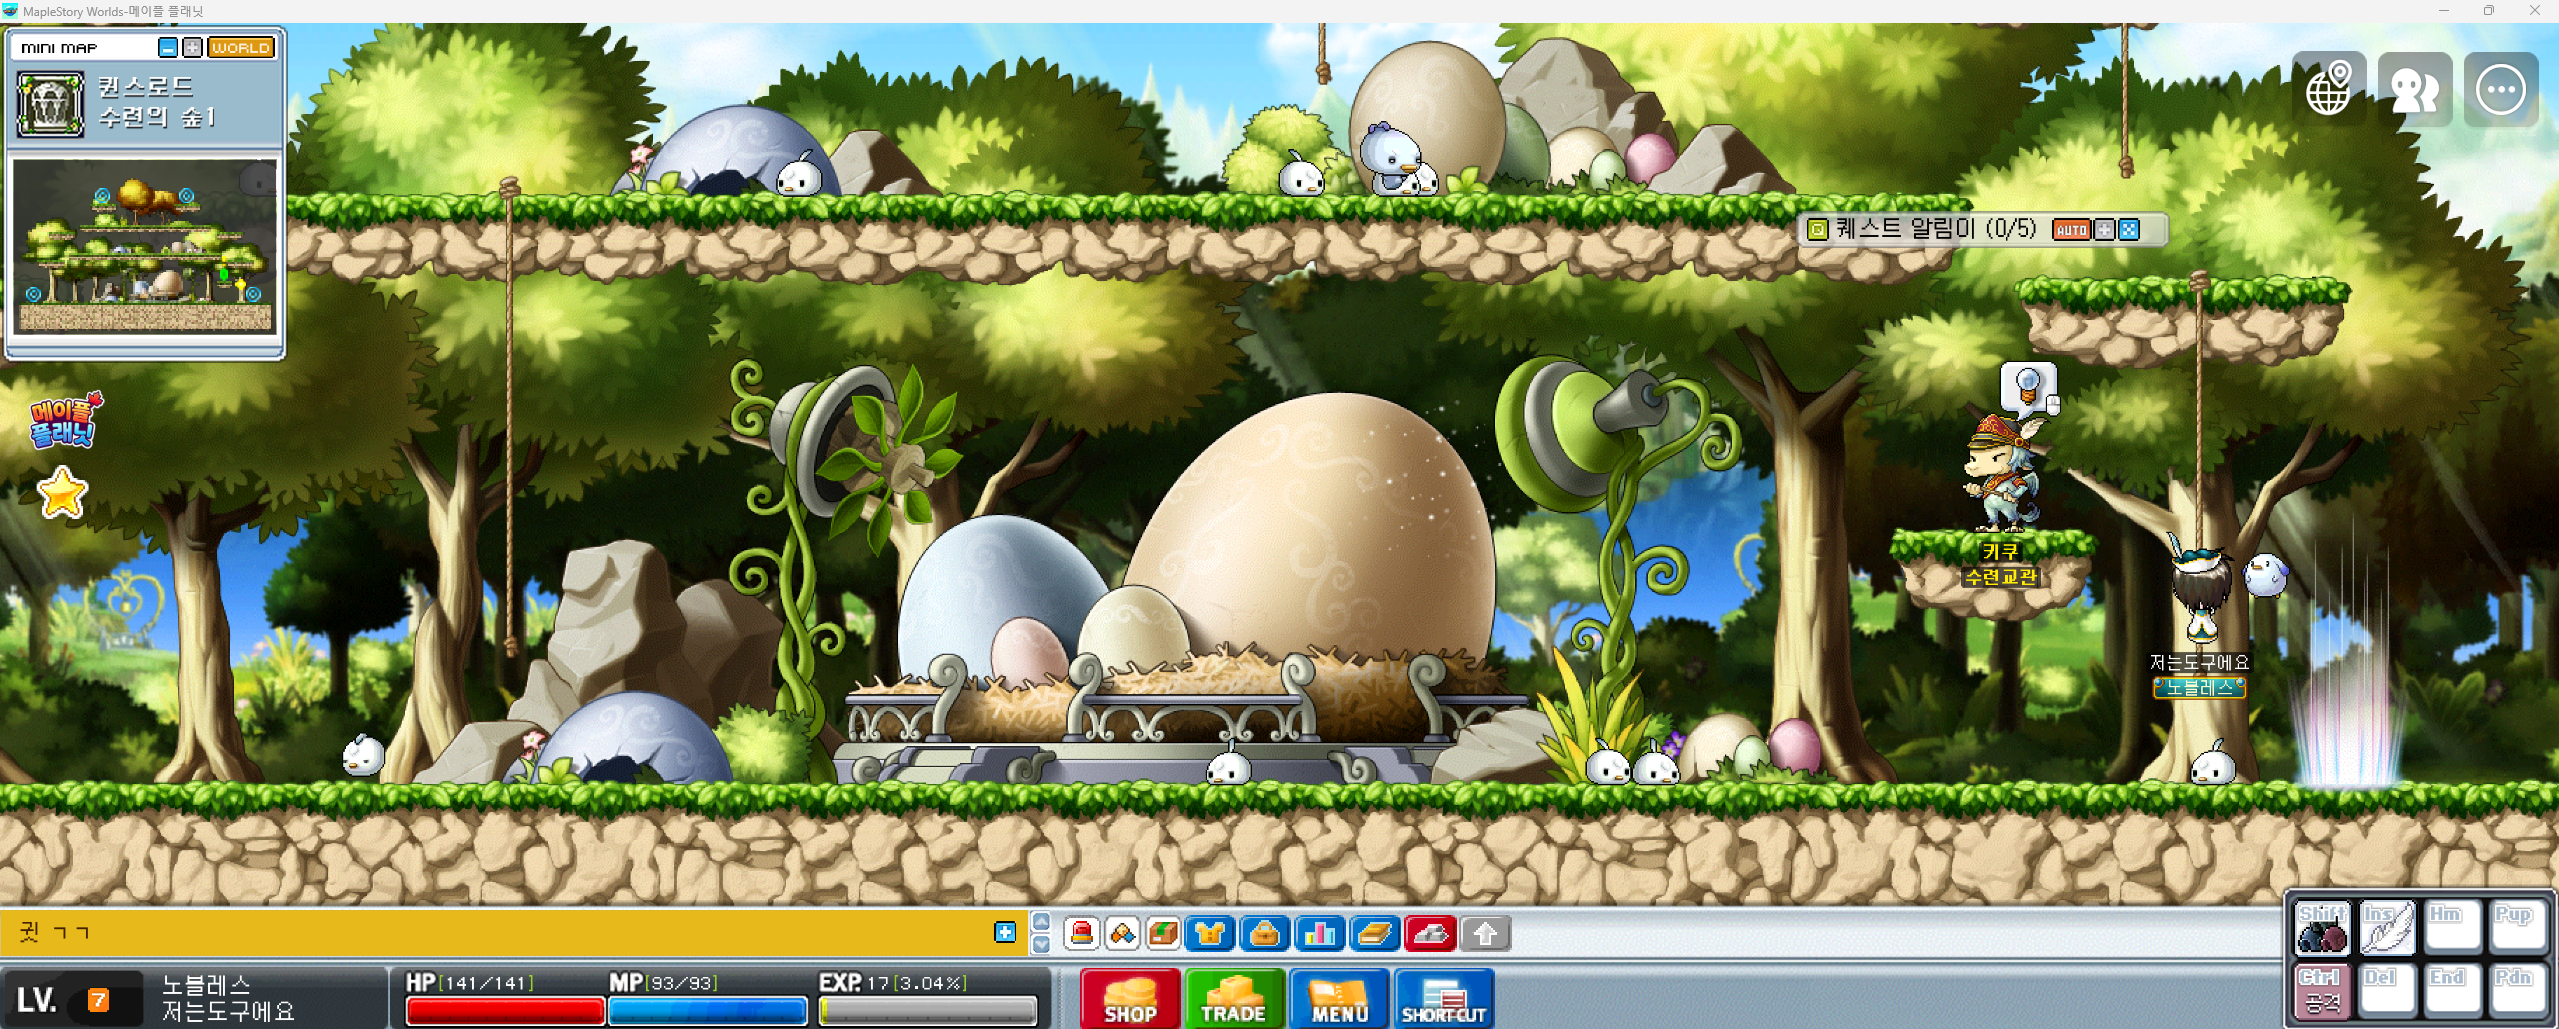Click the HP [141/141] value text
2559x1029 pixels.
[x=470, y=983]
